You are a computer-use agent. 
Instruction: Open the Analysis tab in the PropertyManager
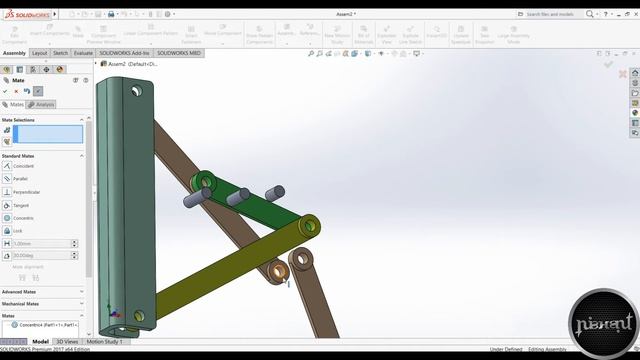click(41, 104)
